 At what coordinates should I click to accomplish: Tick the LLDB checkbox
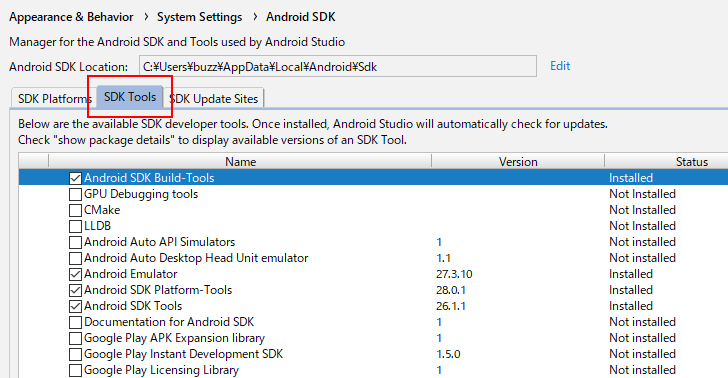tap(75, 226)
